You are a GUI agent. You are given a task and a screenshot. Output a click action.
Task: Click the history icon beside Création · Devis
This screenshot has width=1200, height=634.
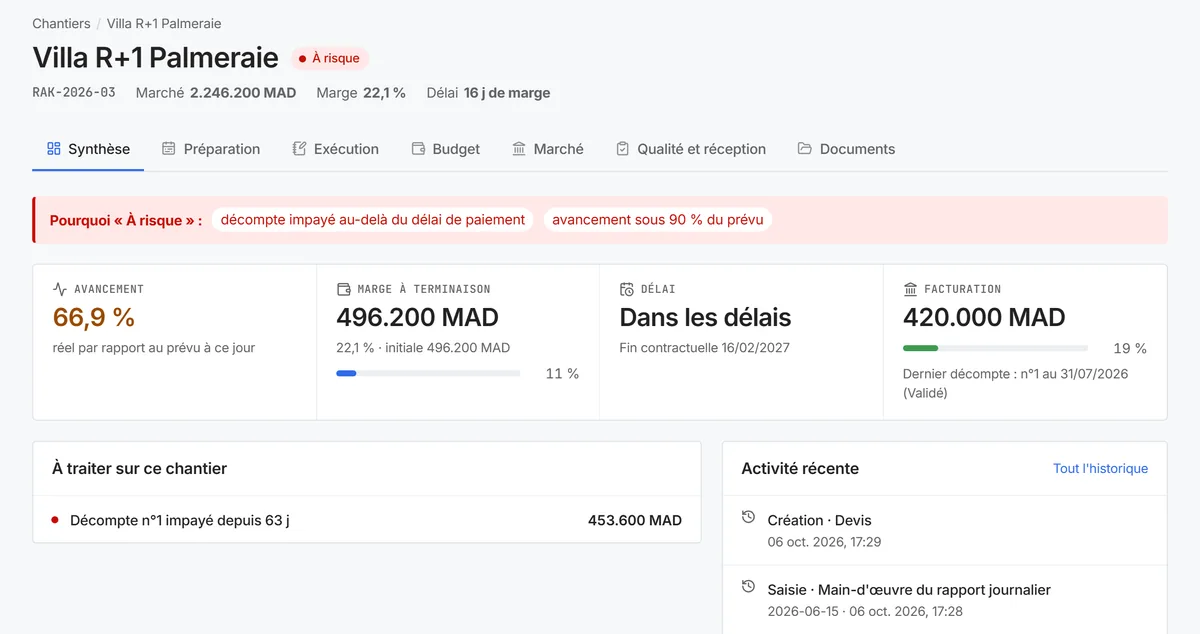pyautogui.click(x=748, y=517)
